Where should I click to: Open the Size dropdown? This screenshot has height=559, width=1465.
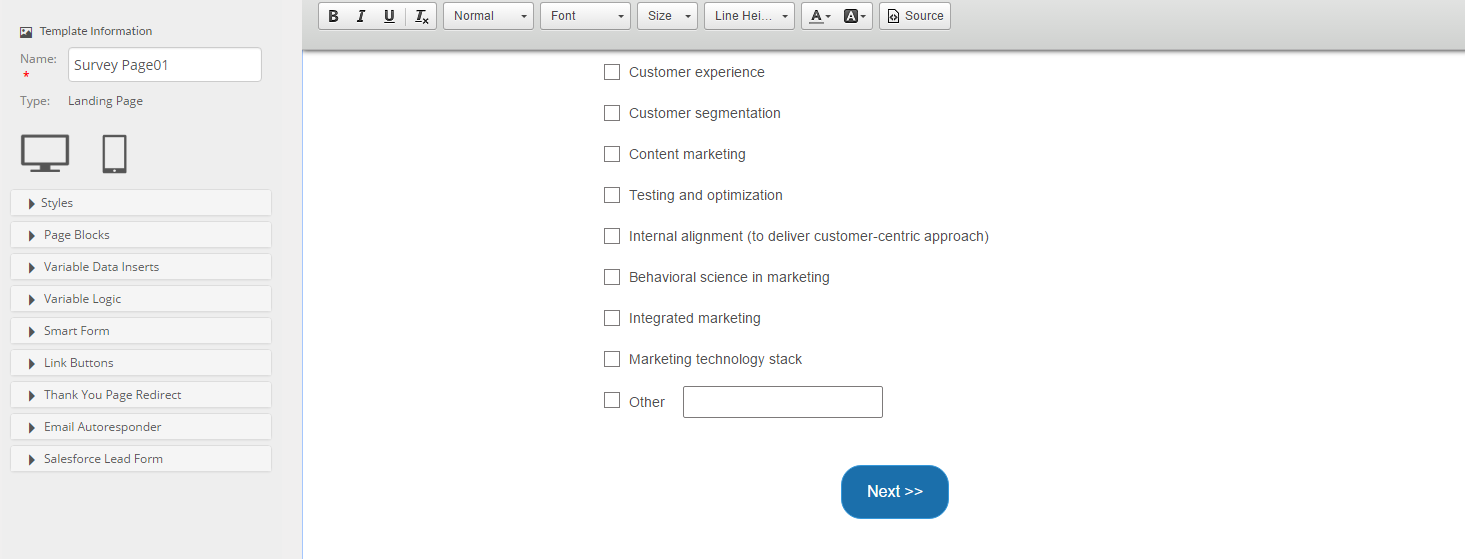coord(667,16)
